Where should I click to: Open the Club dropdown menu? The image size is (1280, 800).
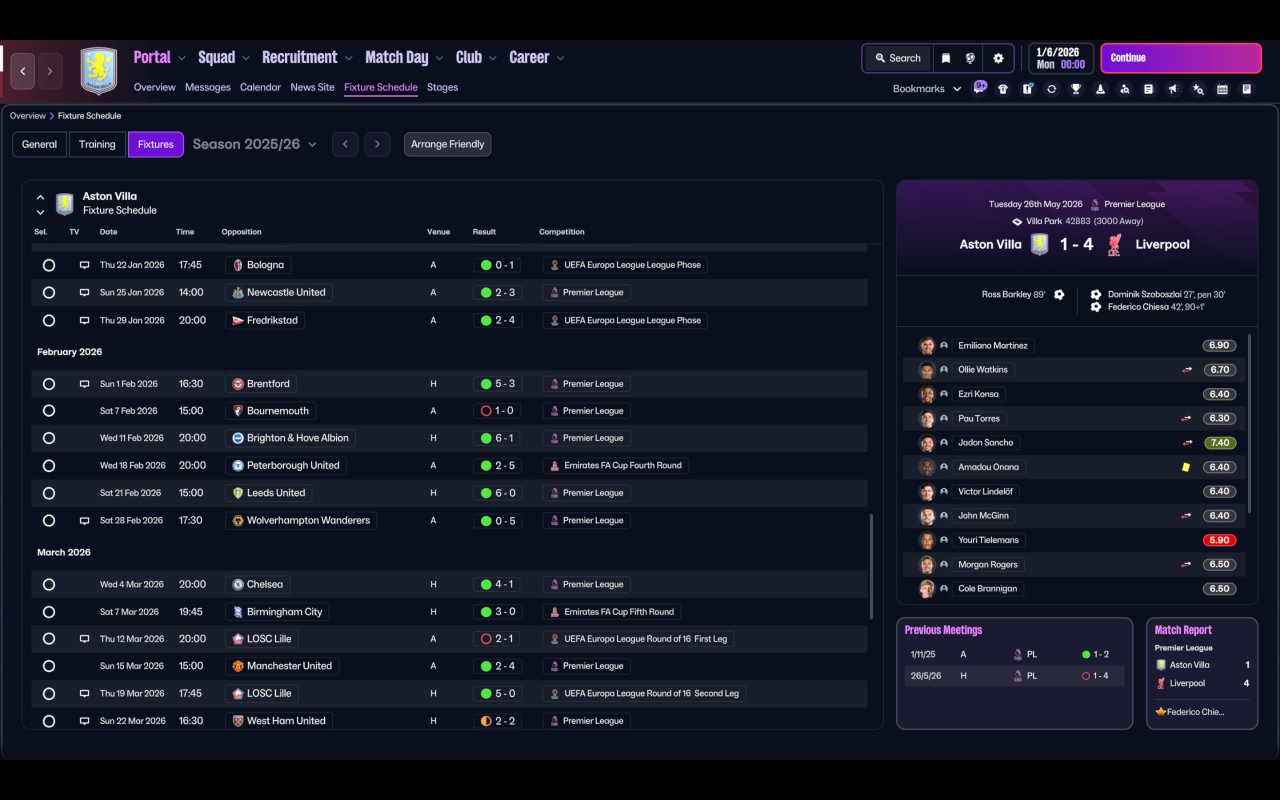476,58
